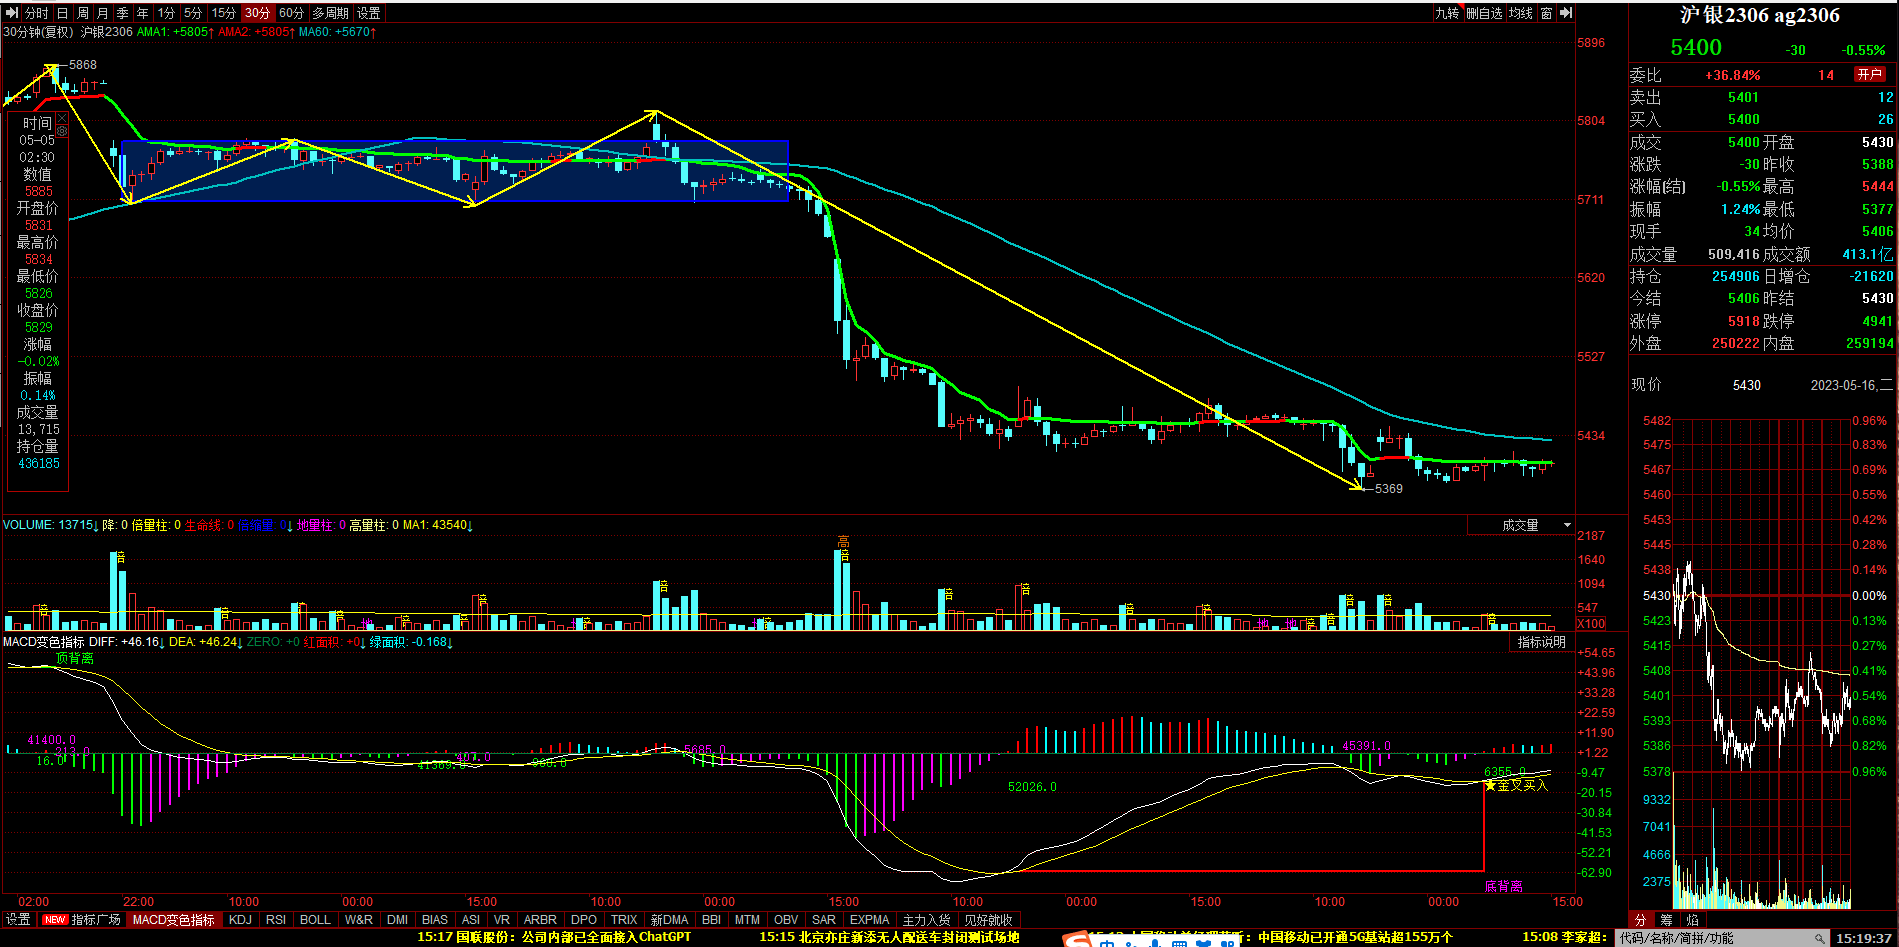Click the gear icon in info box
This screenshot has width=1899, height=947.
62,131
